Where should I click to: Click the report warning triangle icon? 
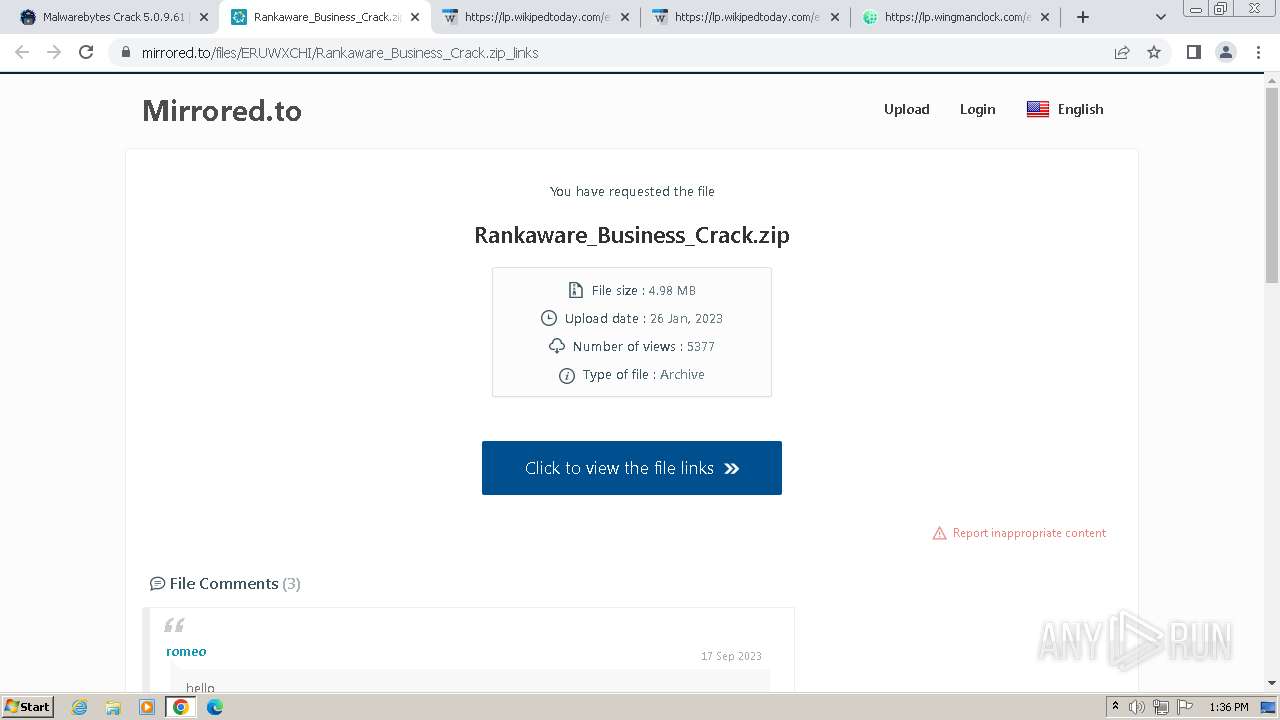(x=939, y=533)
